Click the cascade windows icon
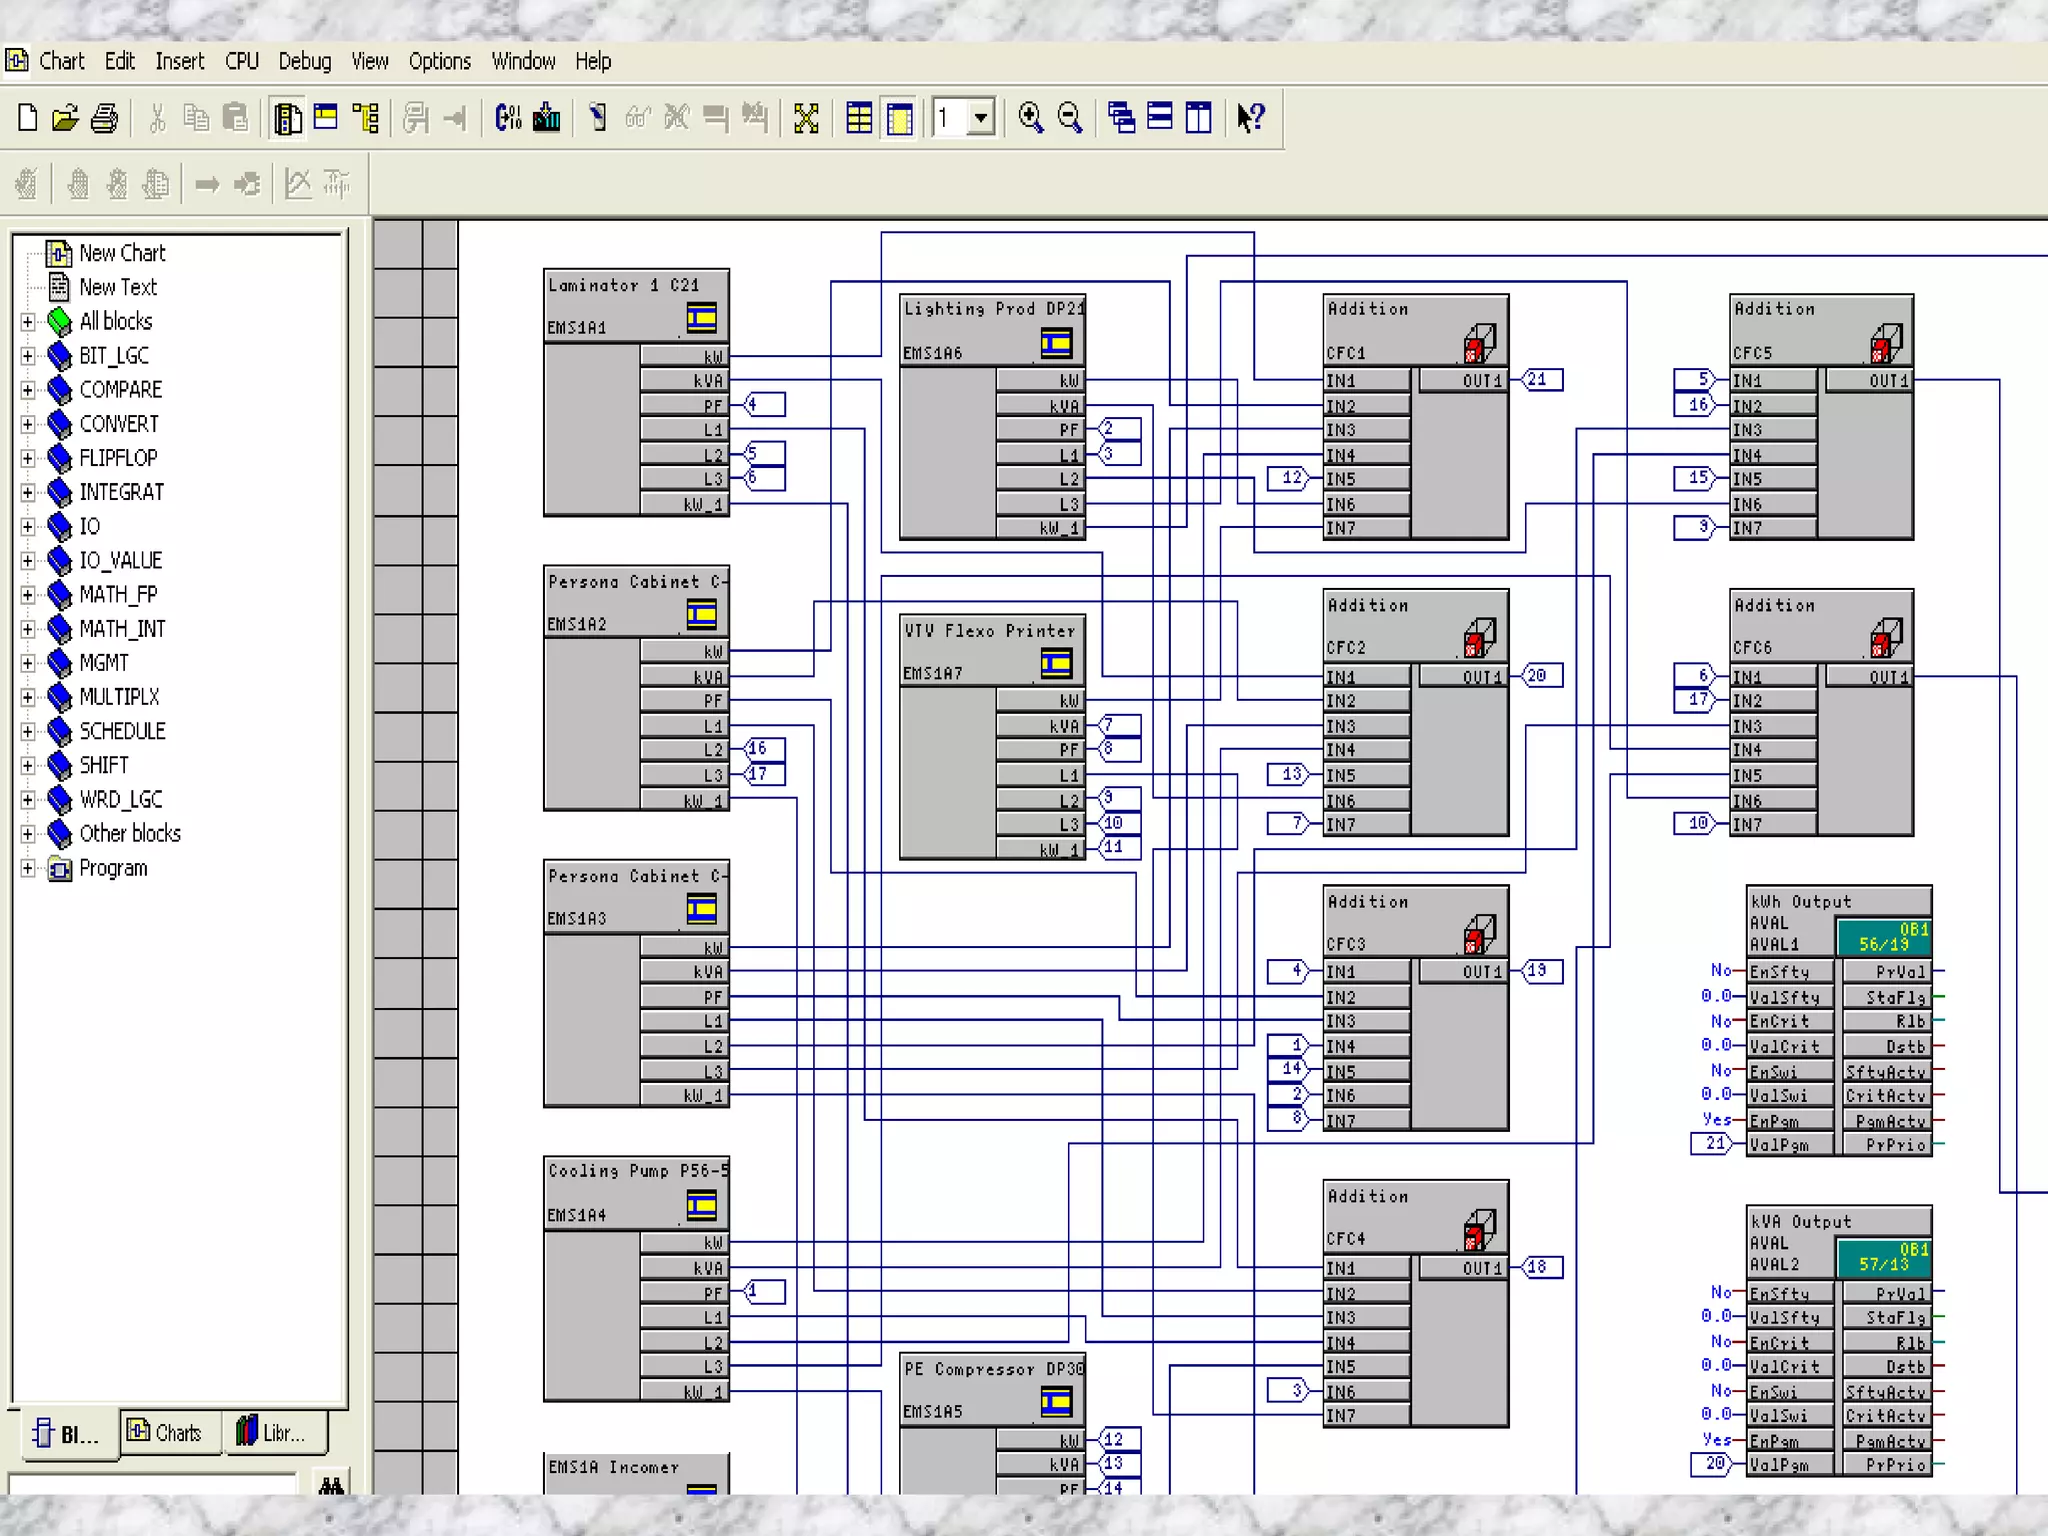Image resolution: width=2048 pixels, height=1536 pixels. (1121, 118)
